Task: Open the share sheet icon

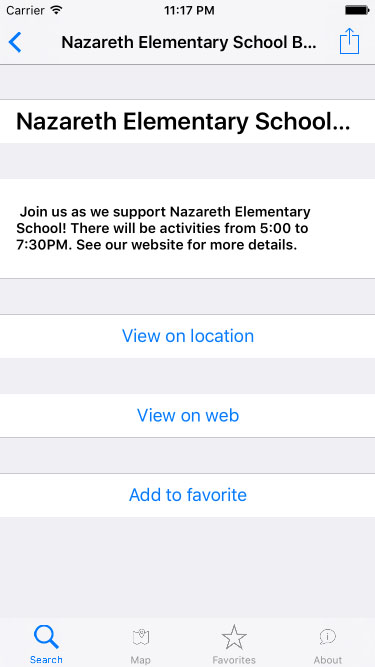Action: point(349,41)
